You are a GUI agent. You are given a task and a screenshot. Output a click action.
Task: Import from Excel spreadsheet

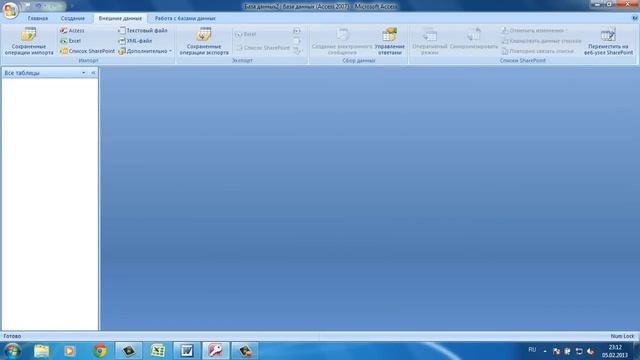pyautogui.click(x=70, y=41)
